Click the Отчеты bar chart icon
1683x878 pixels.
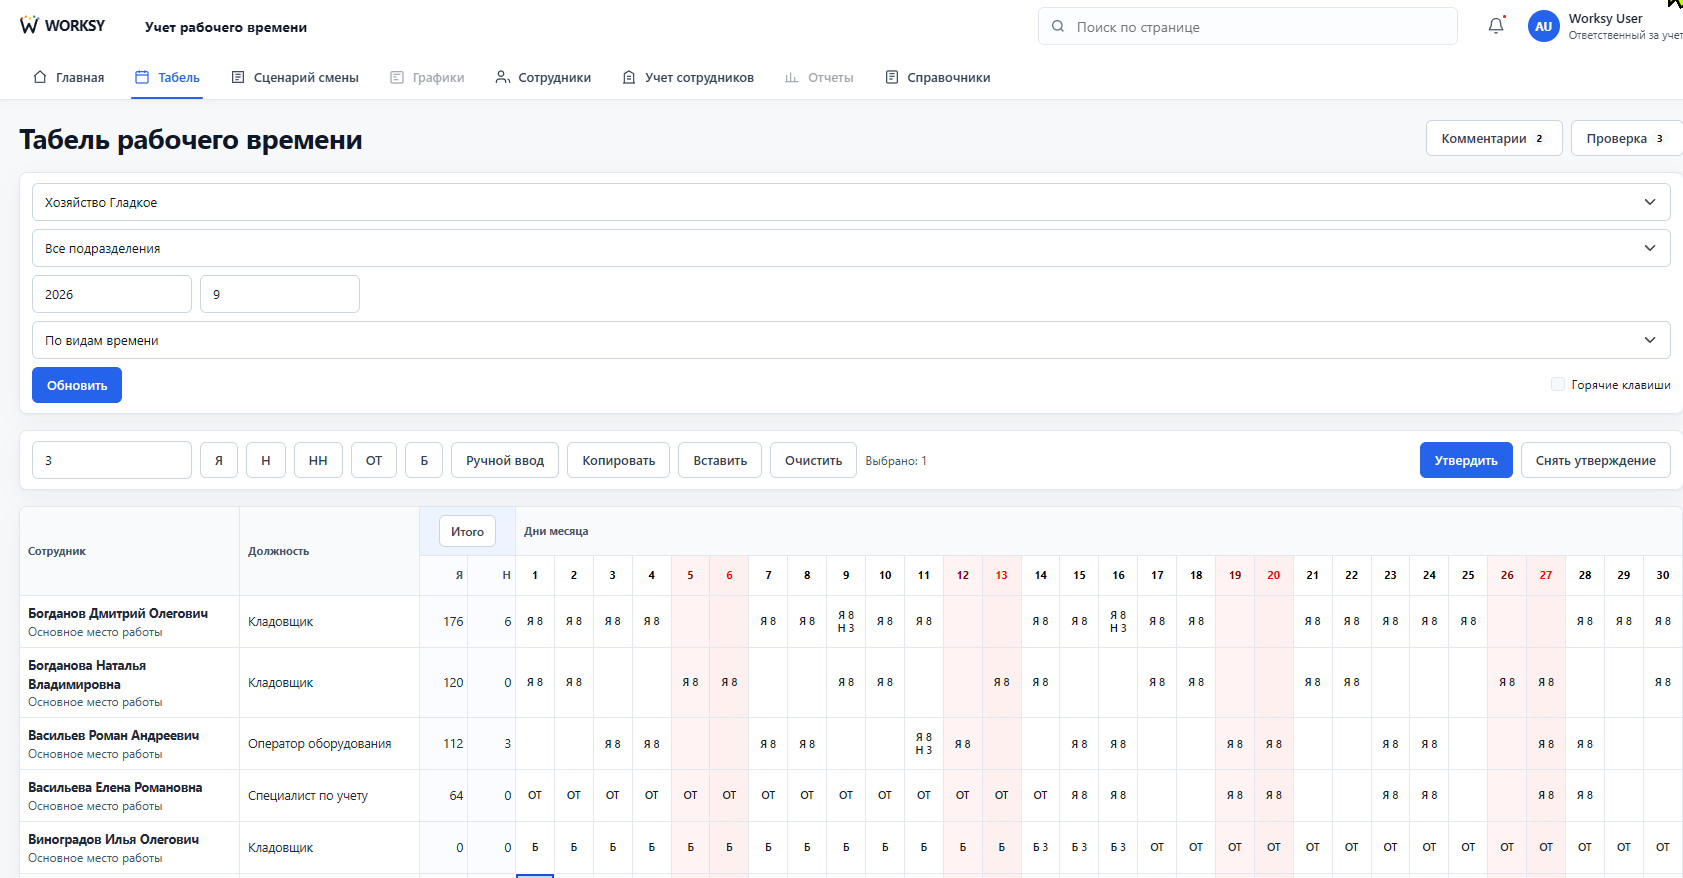point(792,77)
